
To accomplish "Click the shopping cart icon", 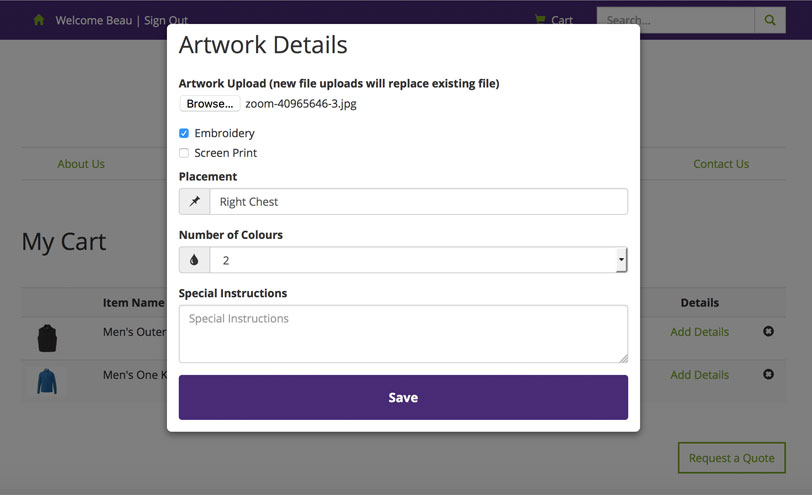I will [540, 20].
